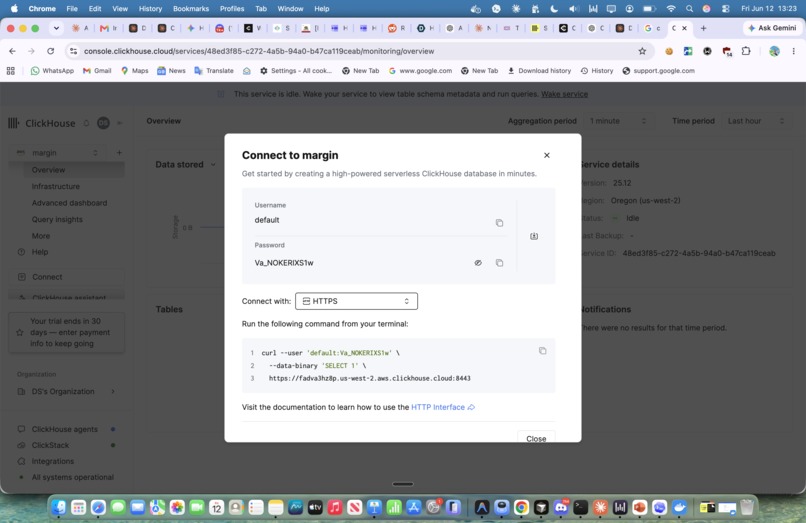Viewport: 806px width, 523px height.
Task: Click the ClickHouse logo icon
Action: click(14, 123)
